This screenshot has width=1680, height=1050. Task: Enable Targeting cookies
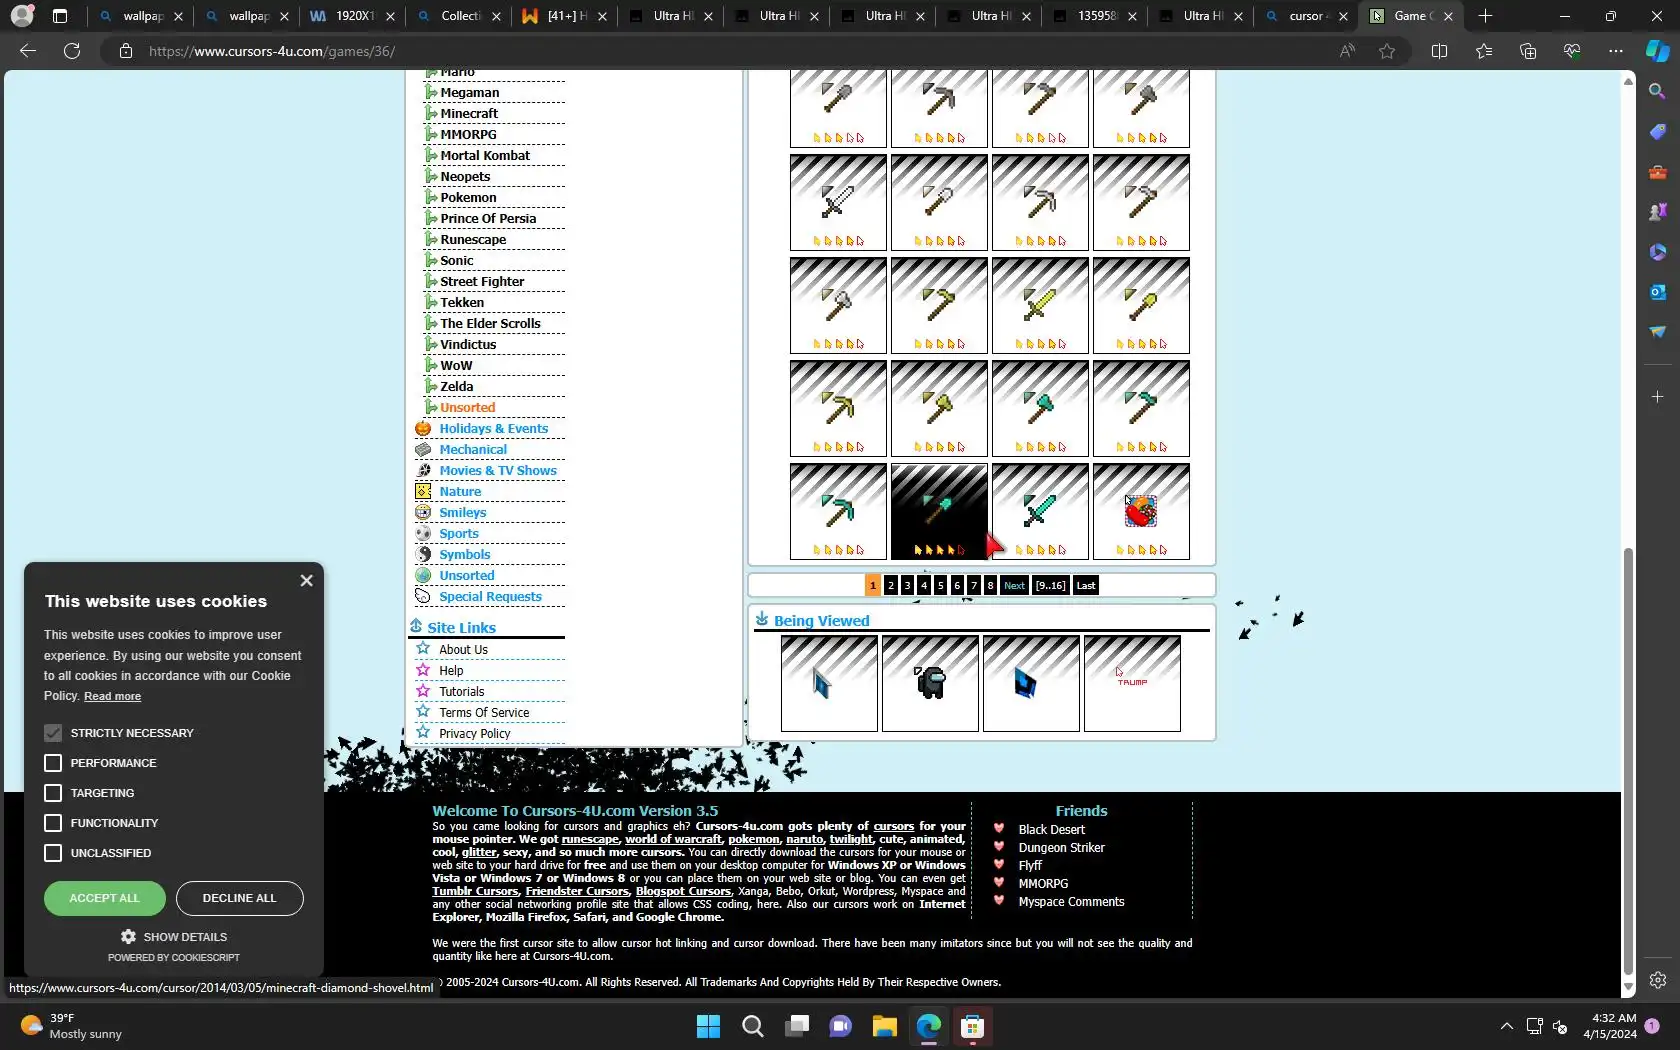53,793
